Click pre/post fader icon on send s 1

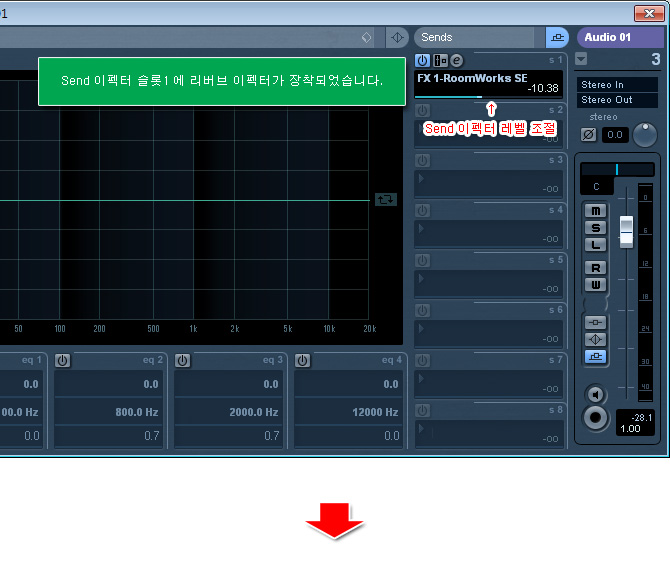point(440,61)
